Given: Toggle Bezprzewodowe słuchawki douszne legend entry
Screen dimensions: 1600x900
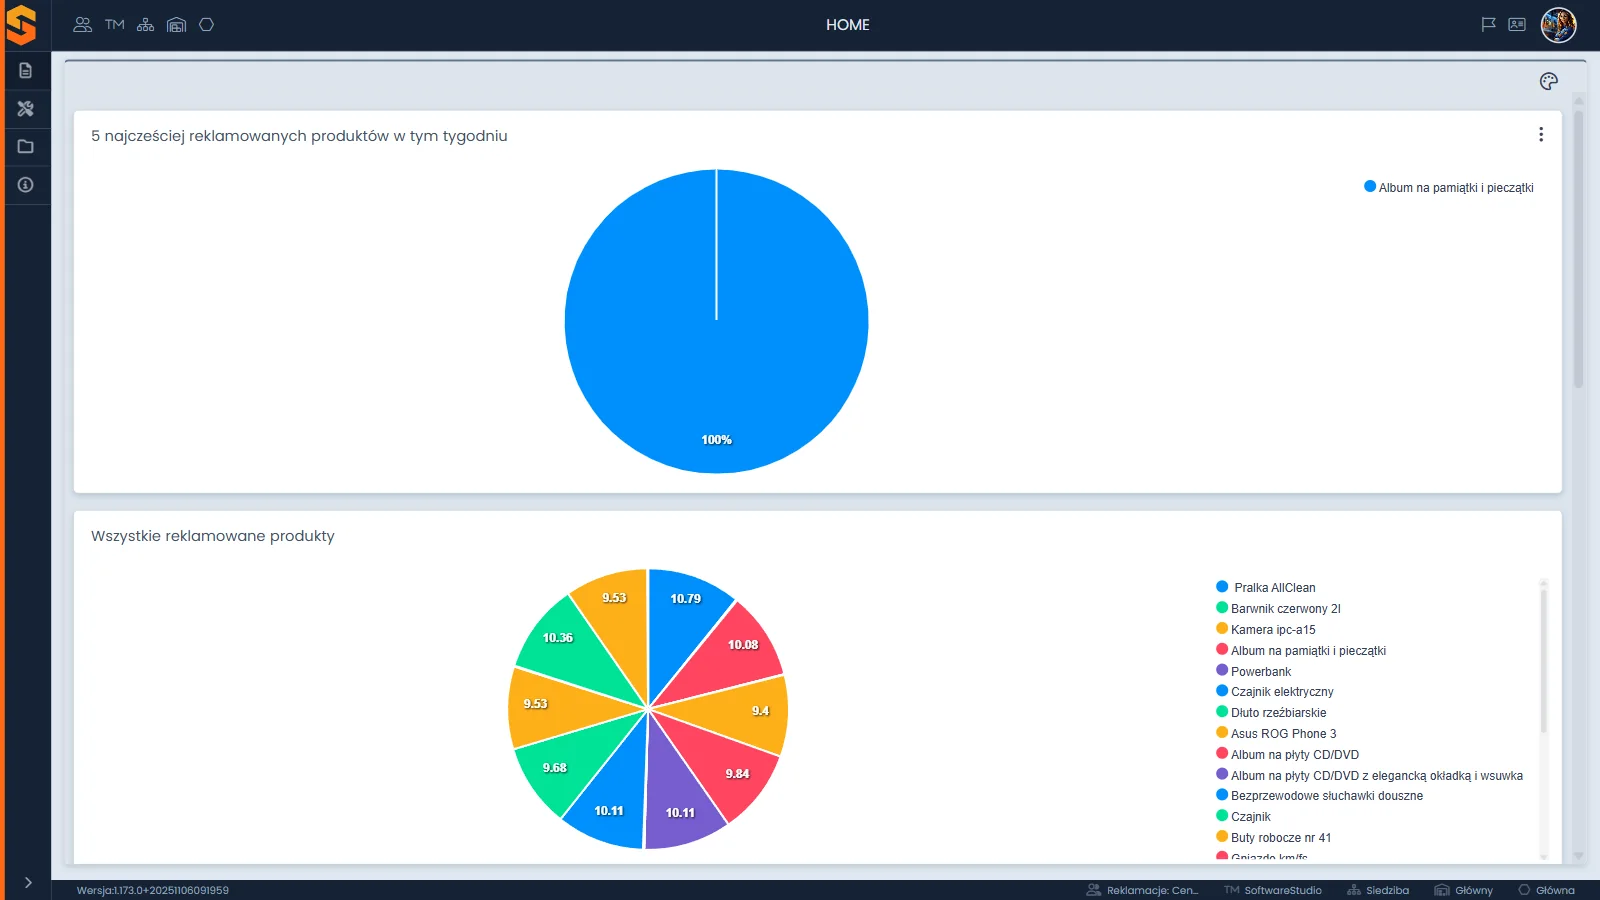Looking at the screenshot, I should click(1320, 796).
